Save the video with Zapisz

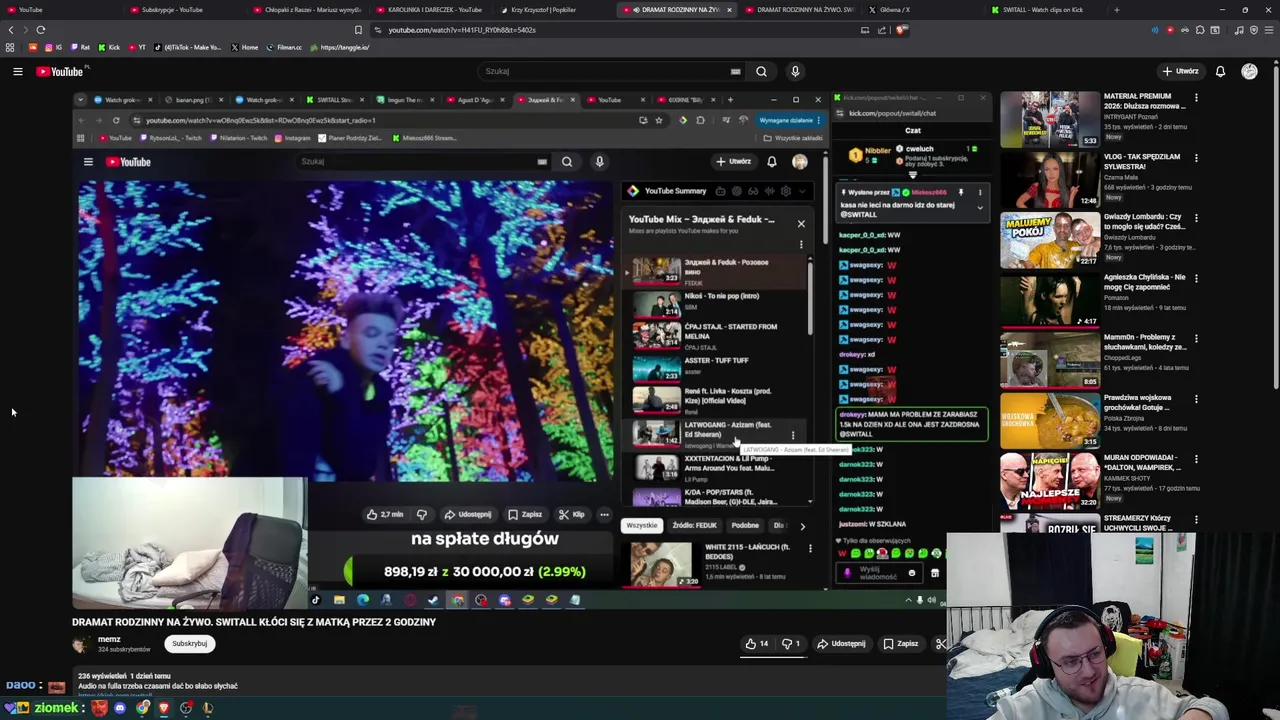coord(900,644)
